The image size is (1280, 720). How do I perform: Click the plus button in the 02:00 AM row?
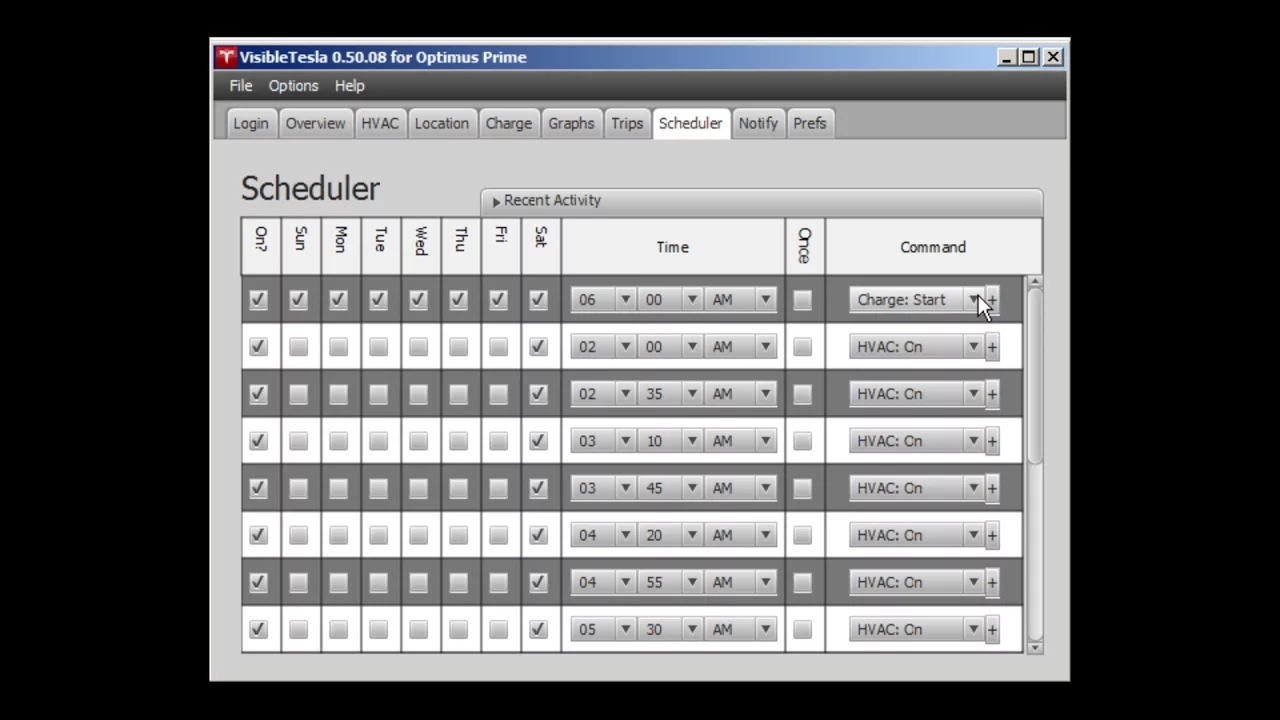point(992,347)
